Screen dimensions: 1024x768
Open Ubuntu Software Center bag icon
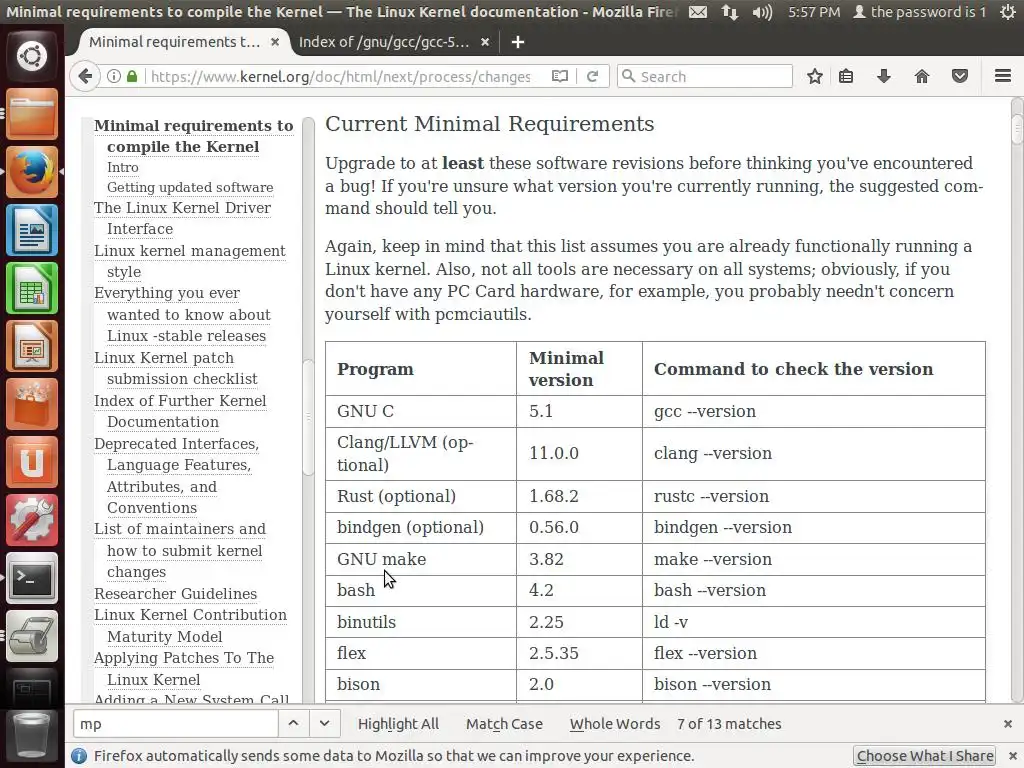pyautogui.click(x=32, y=404)
